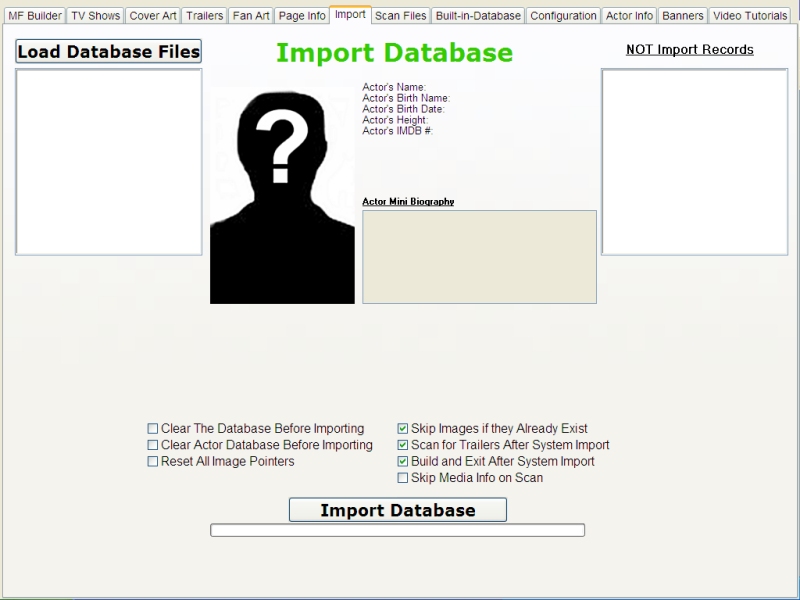This screenshot has width=800, height=600.
Task: Select the Banners tab
Action: [x=682, y=15]
